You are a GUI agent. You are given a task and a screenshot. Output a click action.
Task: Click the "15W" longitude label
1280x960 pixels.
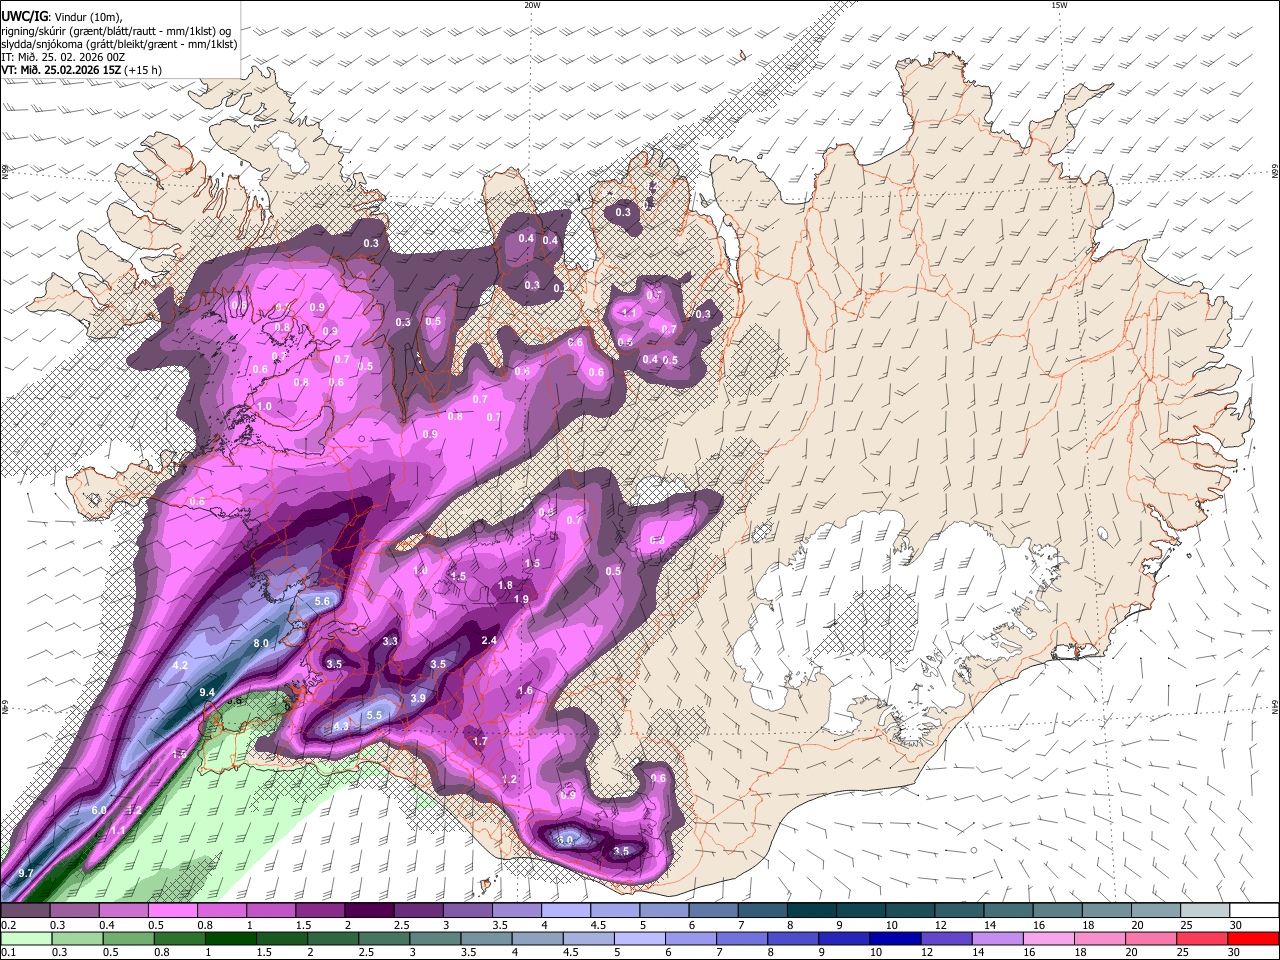click(1059, 5)
